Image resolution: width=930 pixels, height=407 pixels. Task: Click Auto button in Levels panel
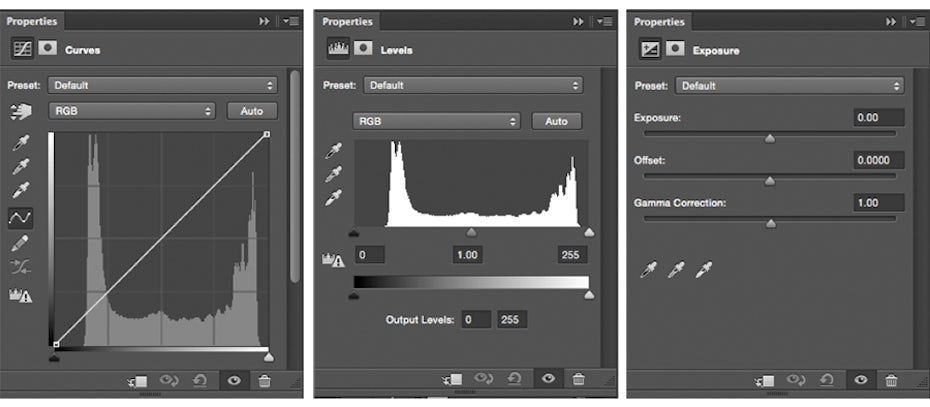pyautogui.click(x=556, y=121)
